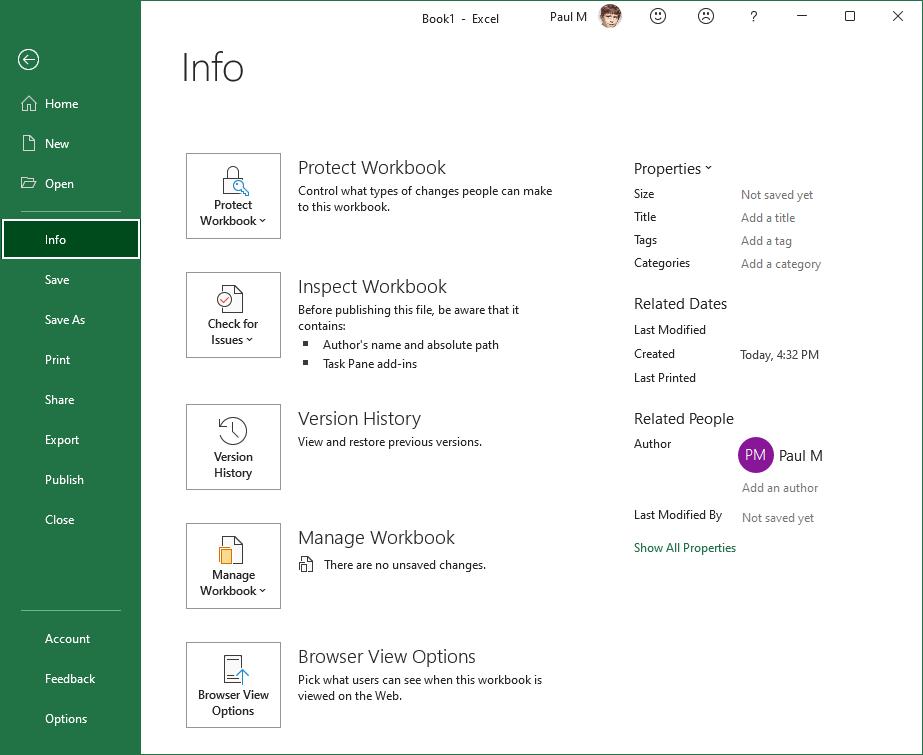Click the purple PM author avatar
The image size is (923, 755).
(x=755, y=455)
